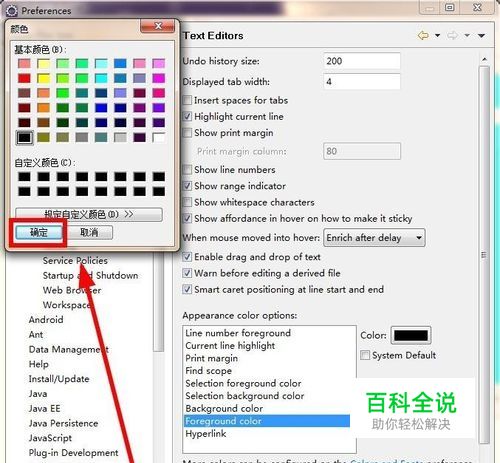Click the preferences tree vertical scrollbar
500x463 pixels.
pos(159,302)
